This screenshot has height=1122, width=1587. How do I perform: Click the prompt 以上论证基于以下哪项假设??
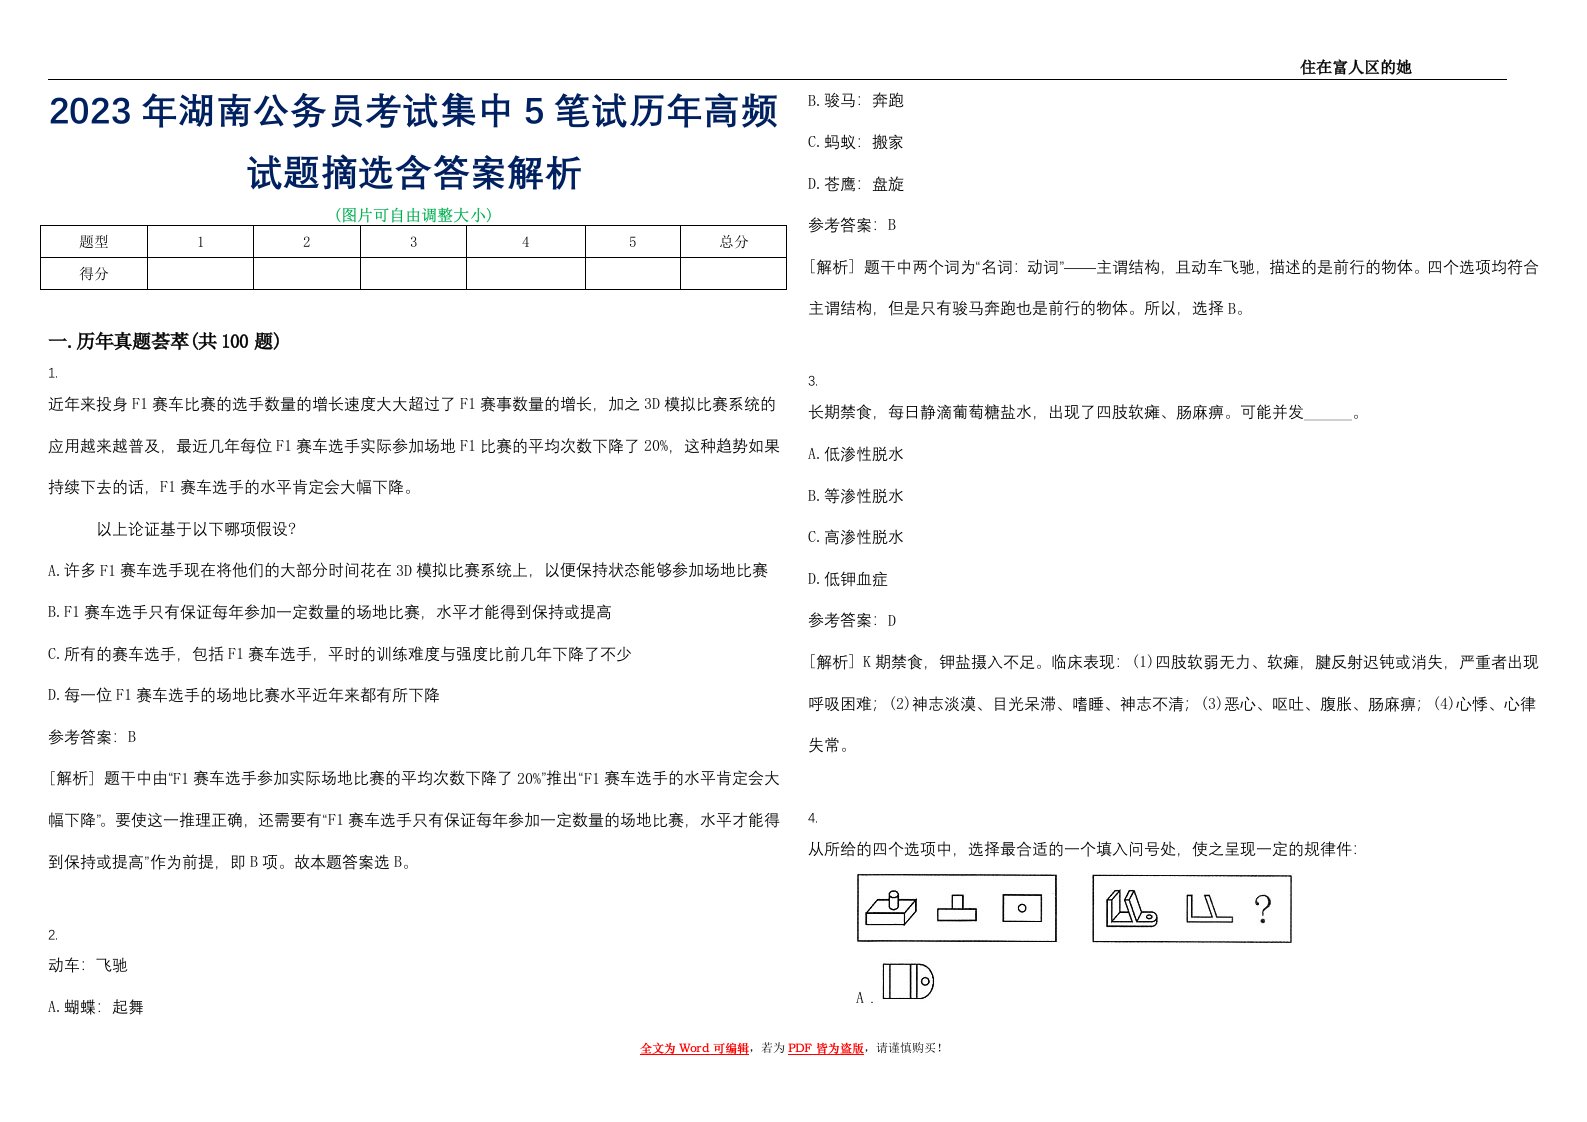pyautogui.click(x=196, y=529)
